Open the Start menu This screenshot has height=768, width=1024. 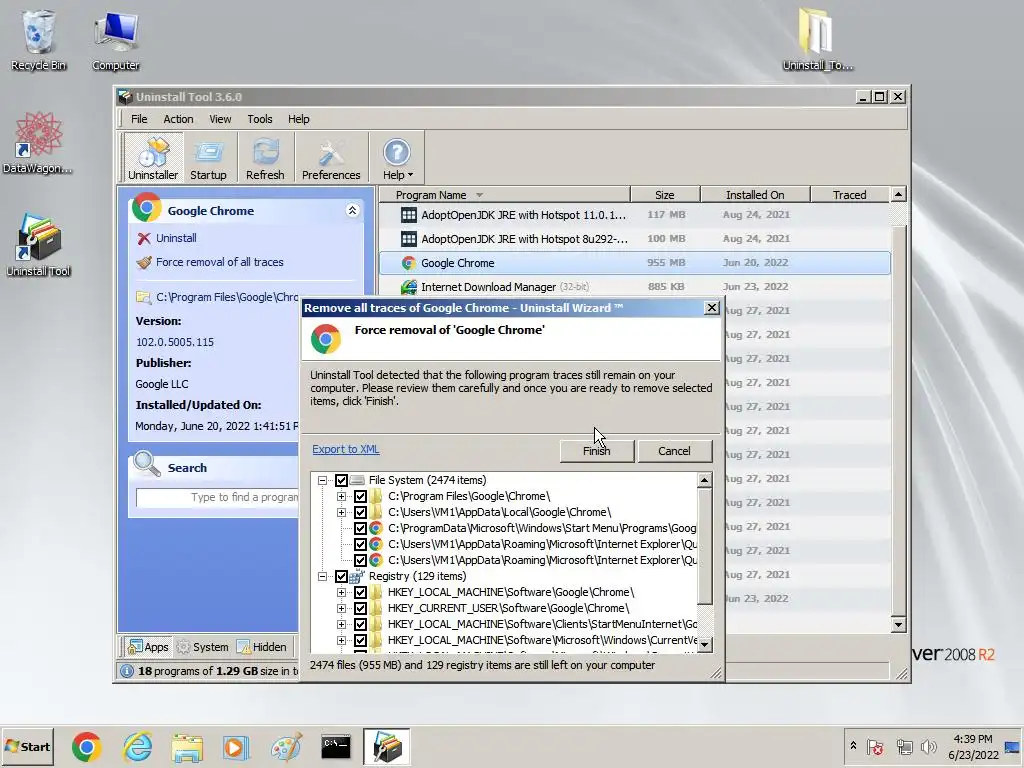[x=27, y=746]
